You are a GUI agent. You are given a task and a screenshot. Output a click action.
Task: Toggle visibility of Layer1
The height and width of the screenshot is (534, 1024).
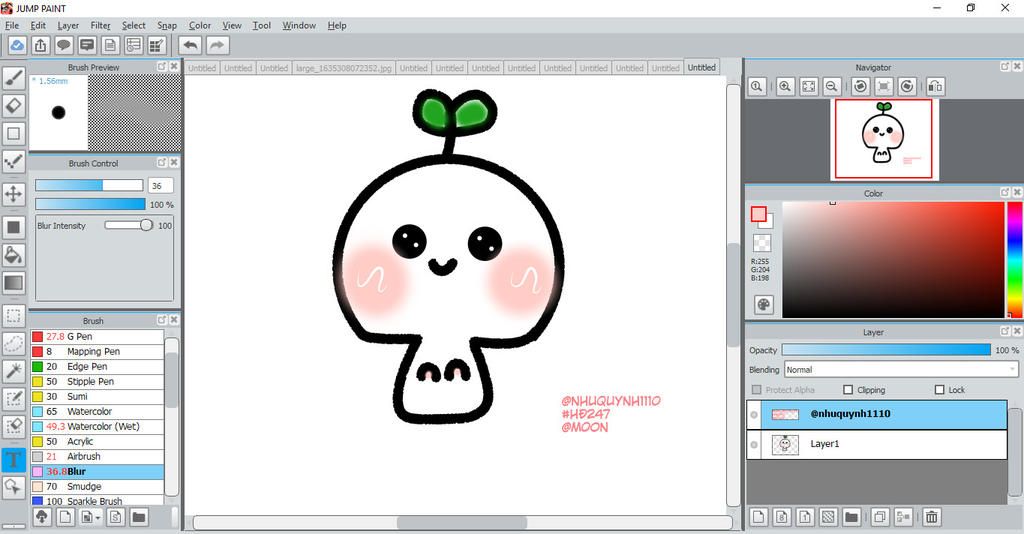754,445
